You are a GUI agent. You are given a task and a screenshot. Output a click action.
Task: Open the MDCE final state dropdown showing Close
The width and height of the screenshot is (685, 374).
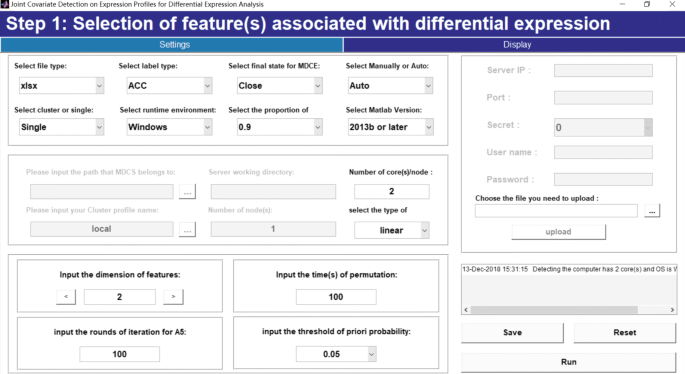pos(280,86)
